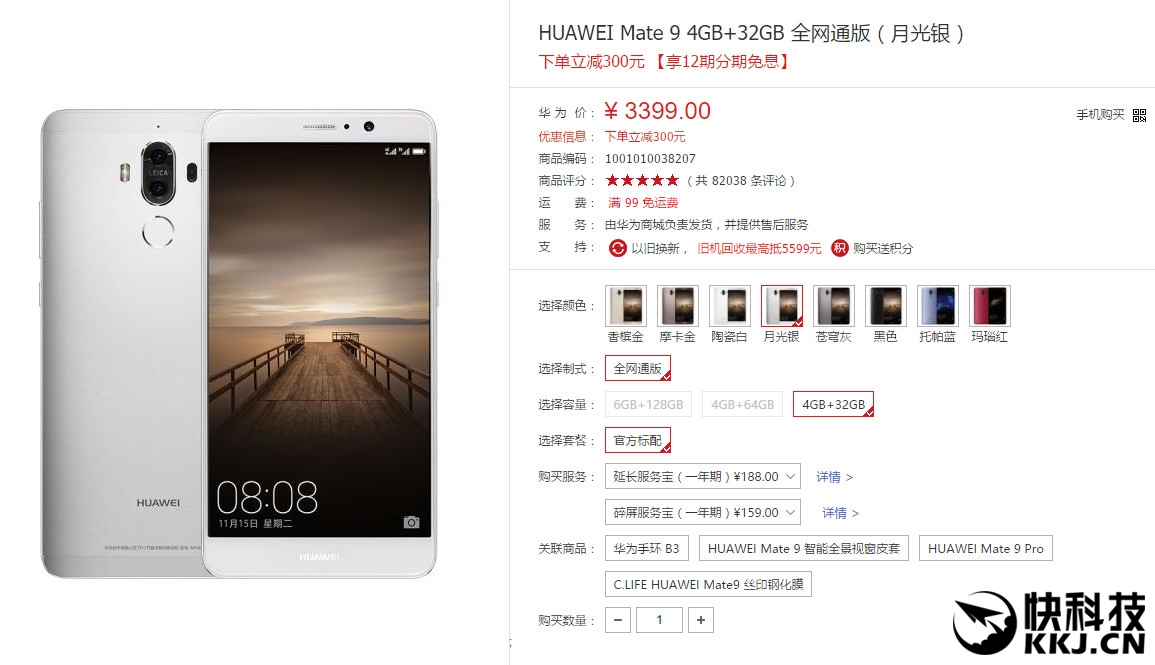Viewport: 1155px width, 665px height.
Task: Open 详情 link beside 延长服务宝
Action: 835,477
